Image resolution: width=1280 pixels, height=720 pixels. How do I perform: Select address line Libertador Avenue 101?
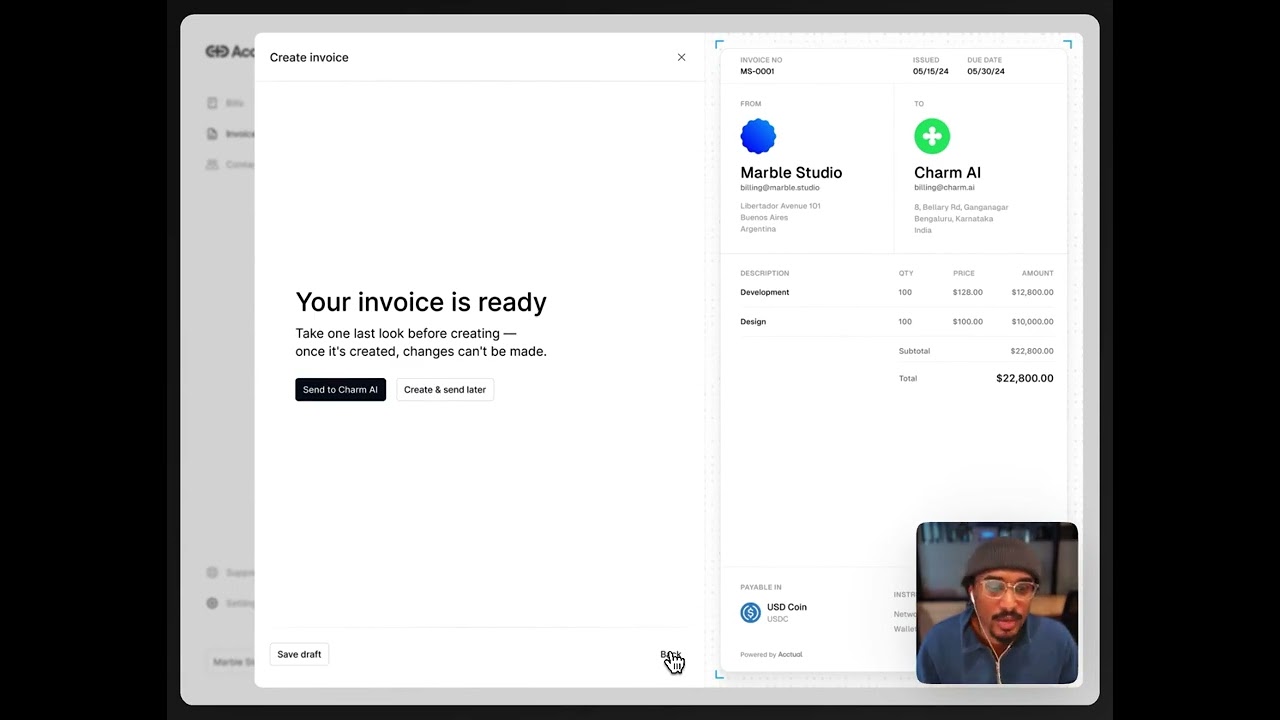tap(780, 206)
